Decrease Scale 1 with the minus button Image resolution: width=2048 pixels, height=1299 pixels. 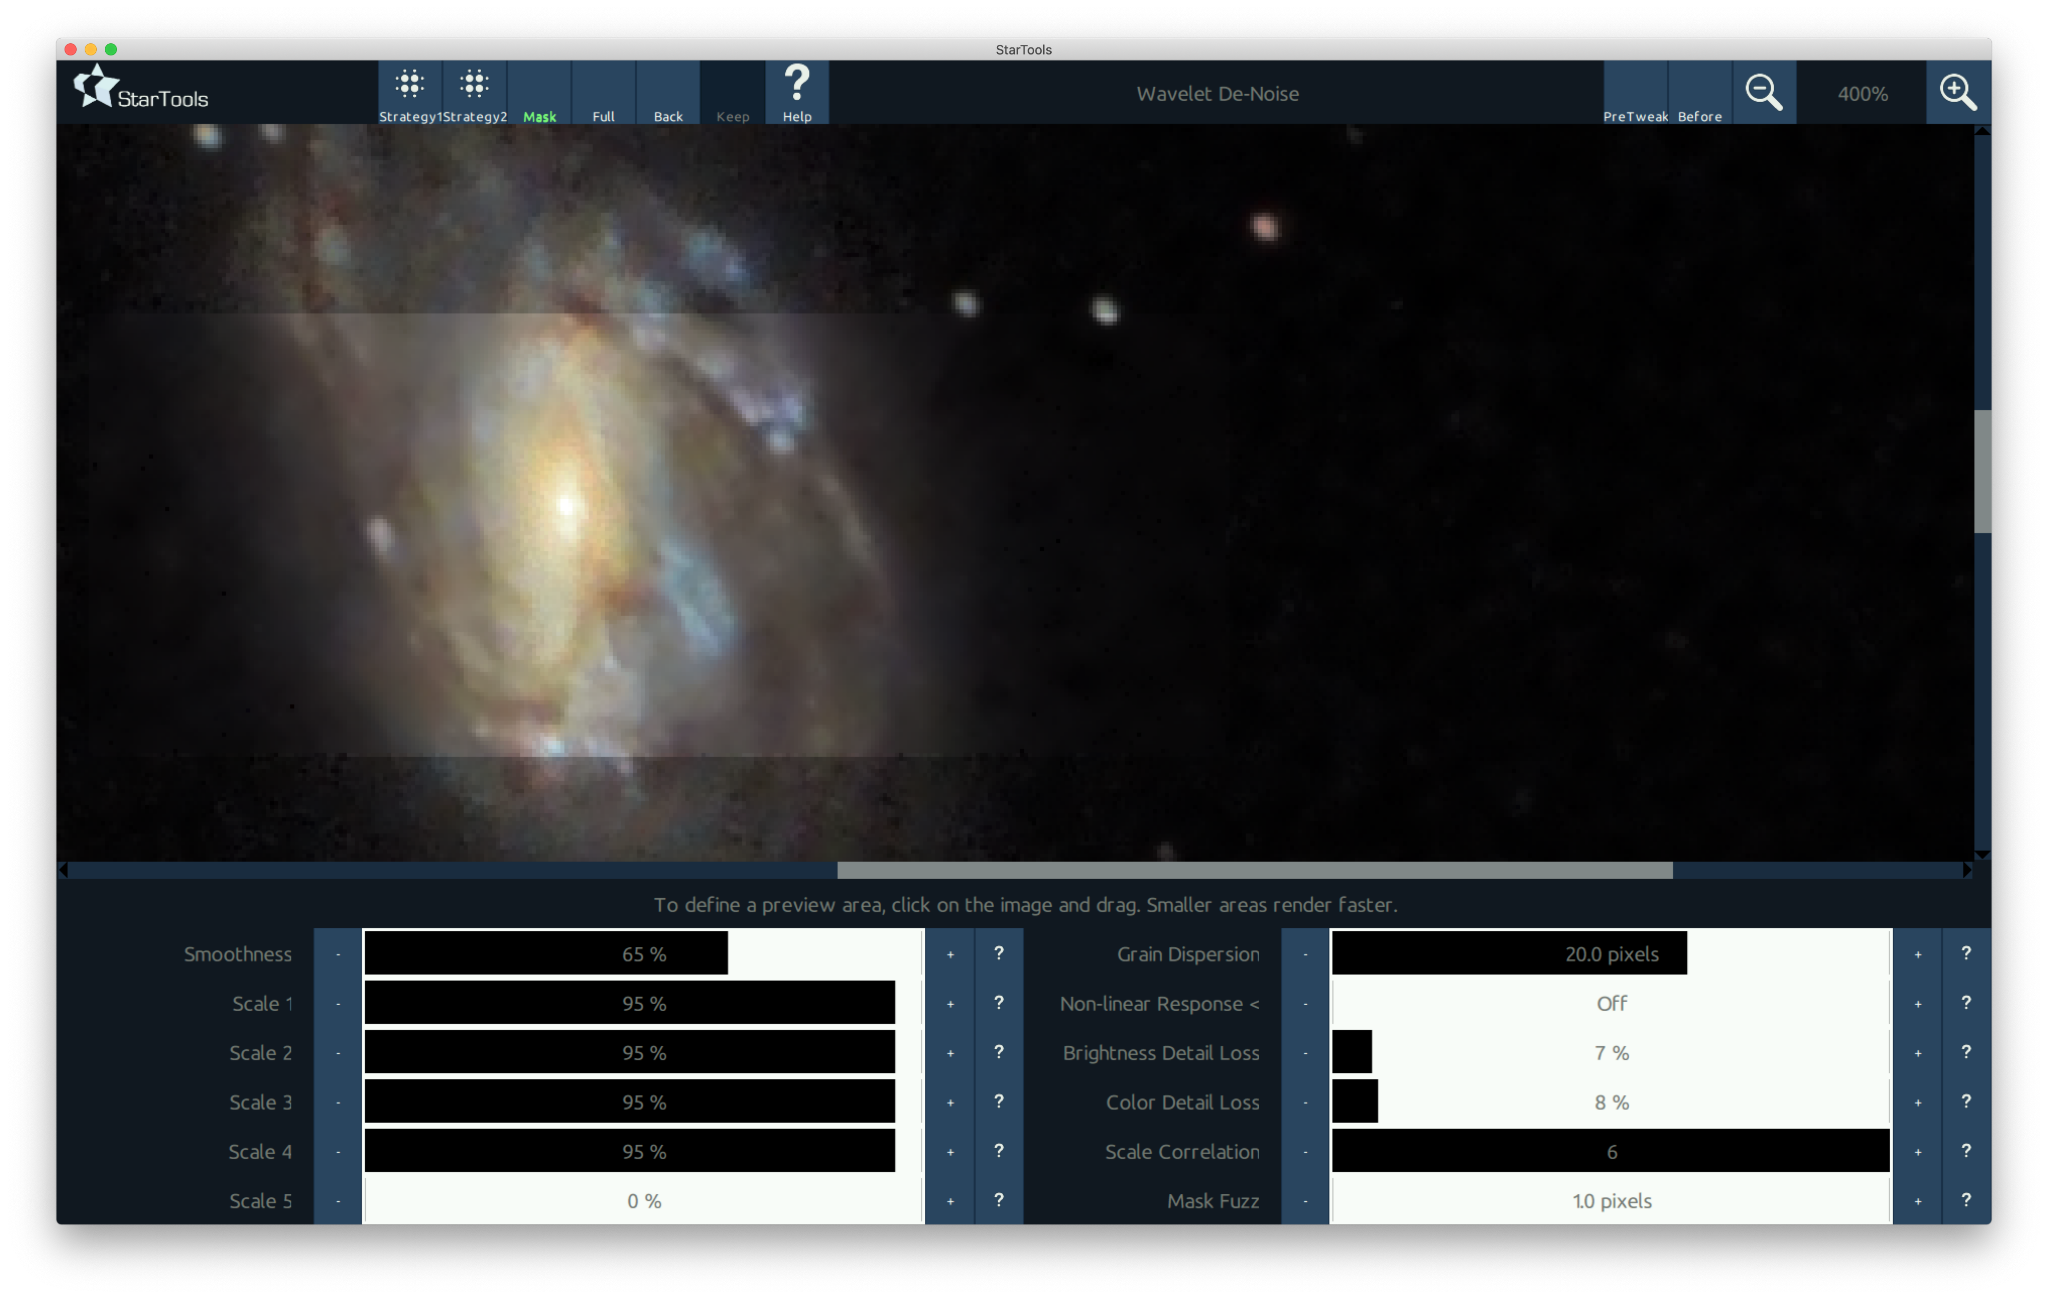tap(338, 1003)
